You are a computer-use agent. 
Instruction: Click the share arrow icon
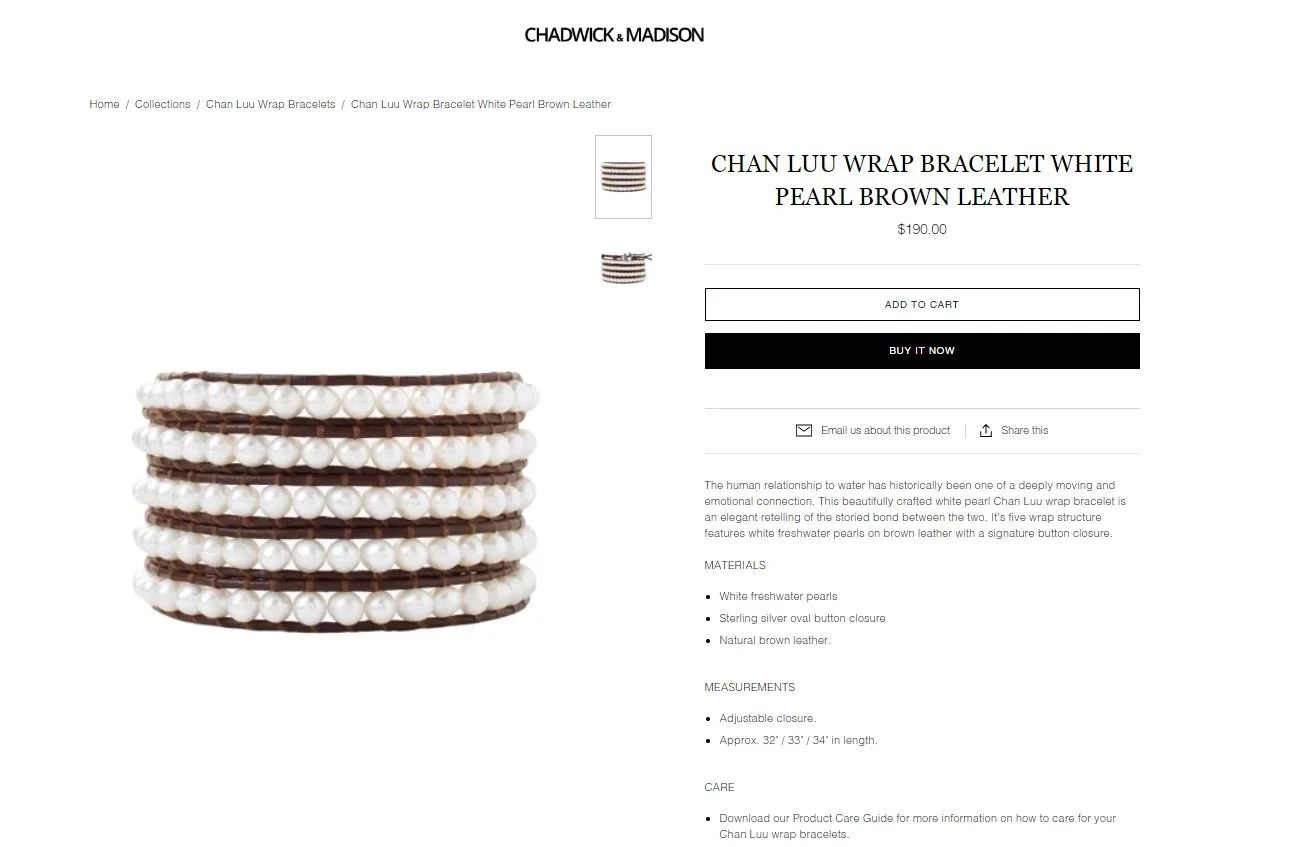coord(986,430)
